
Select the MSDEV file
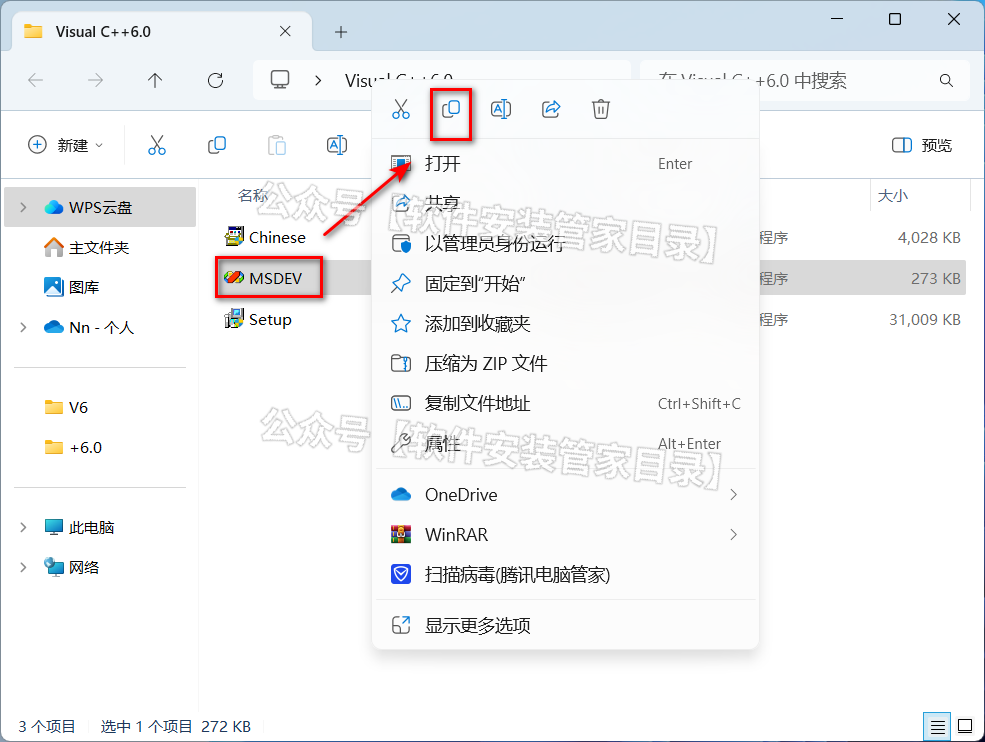tap(264, 278)
